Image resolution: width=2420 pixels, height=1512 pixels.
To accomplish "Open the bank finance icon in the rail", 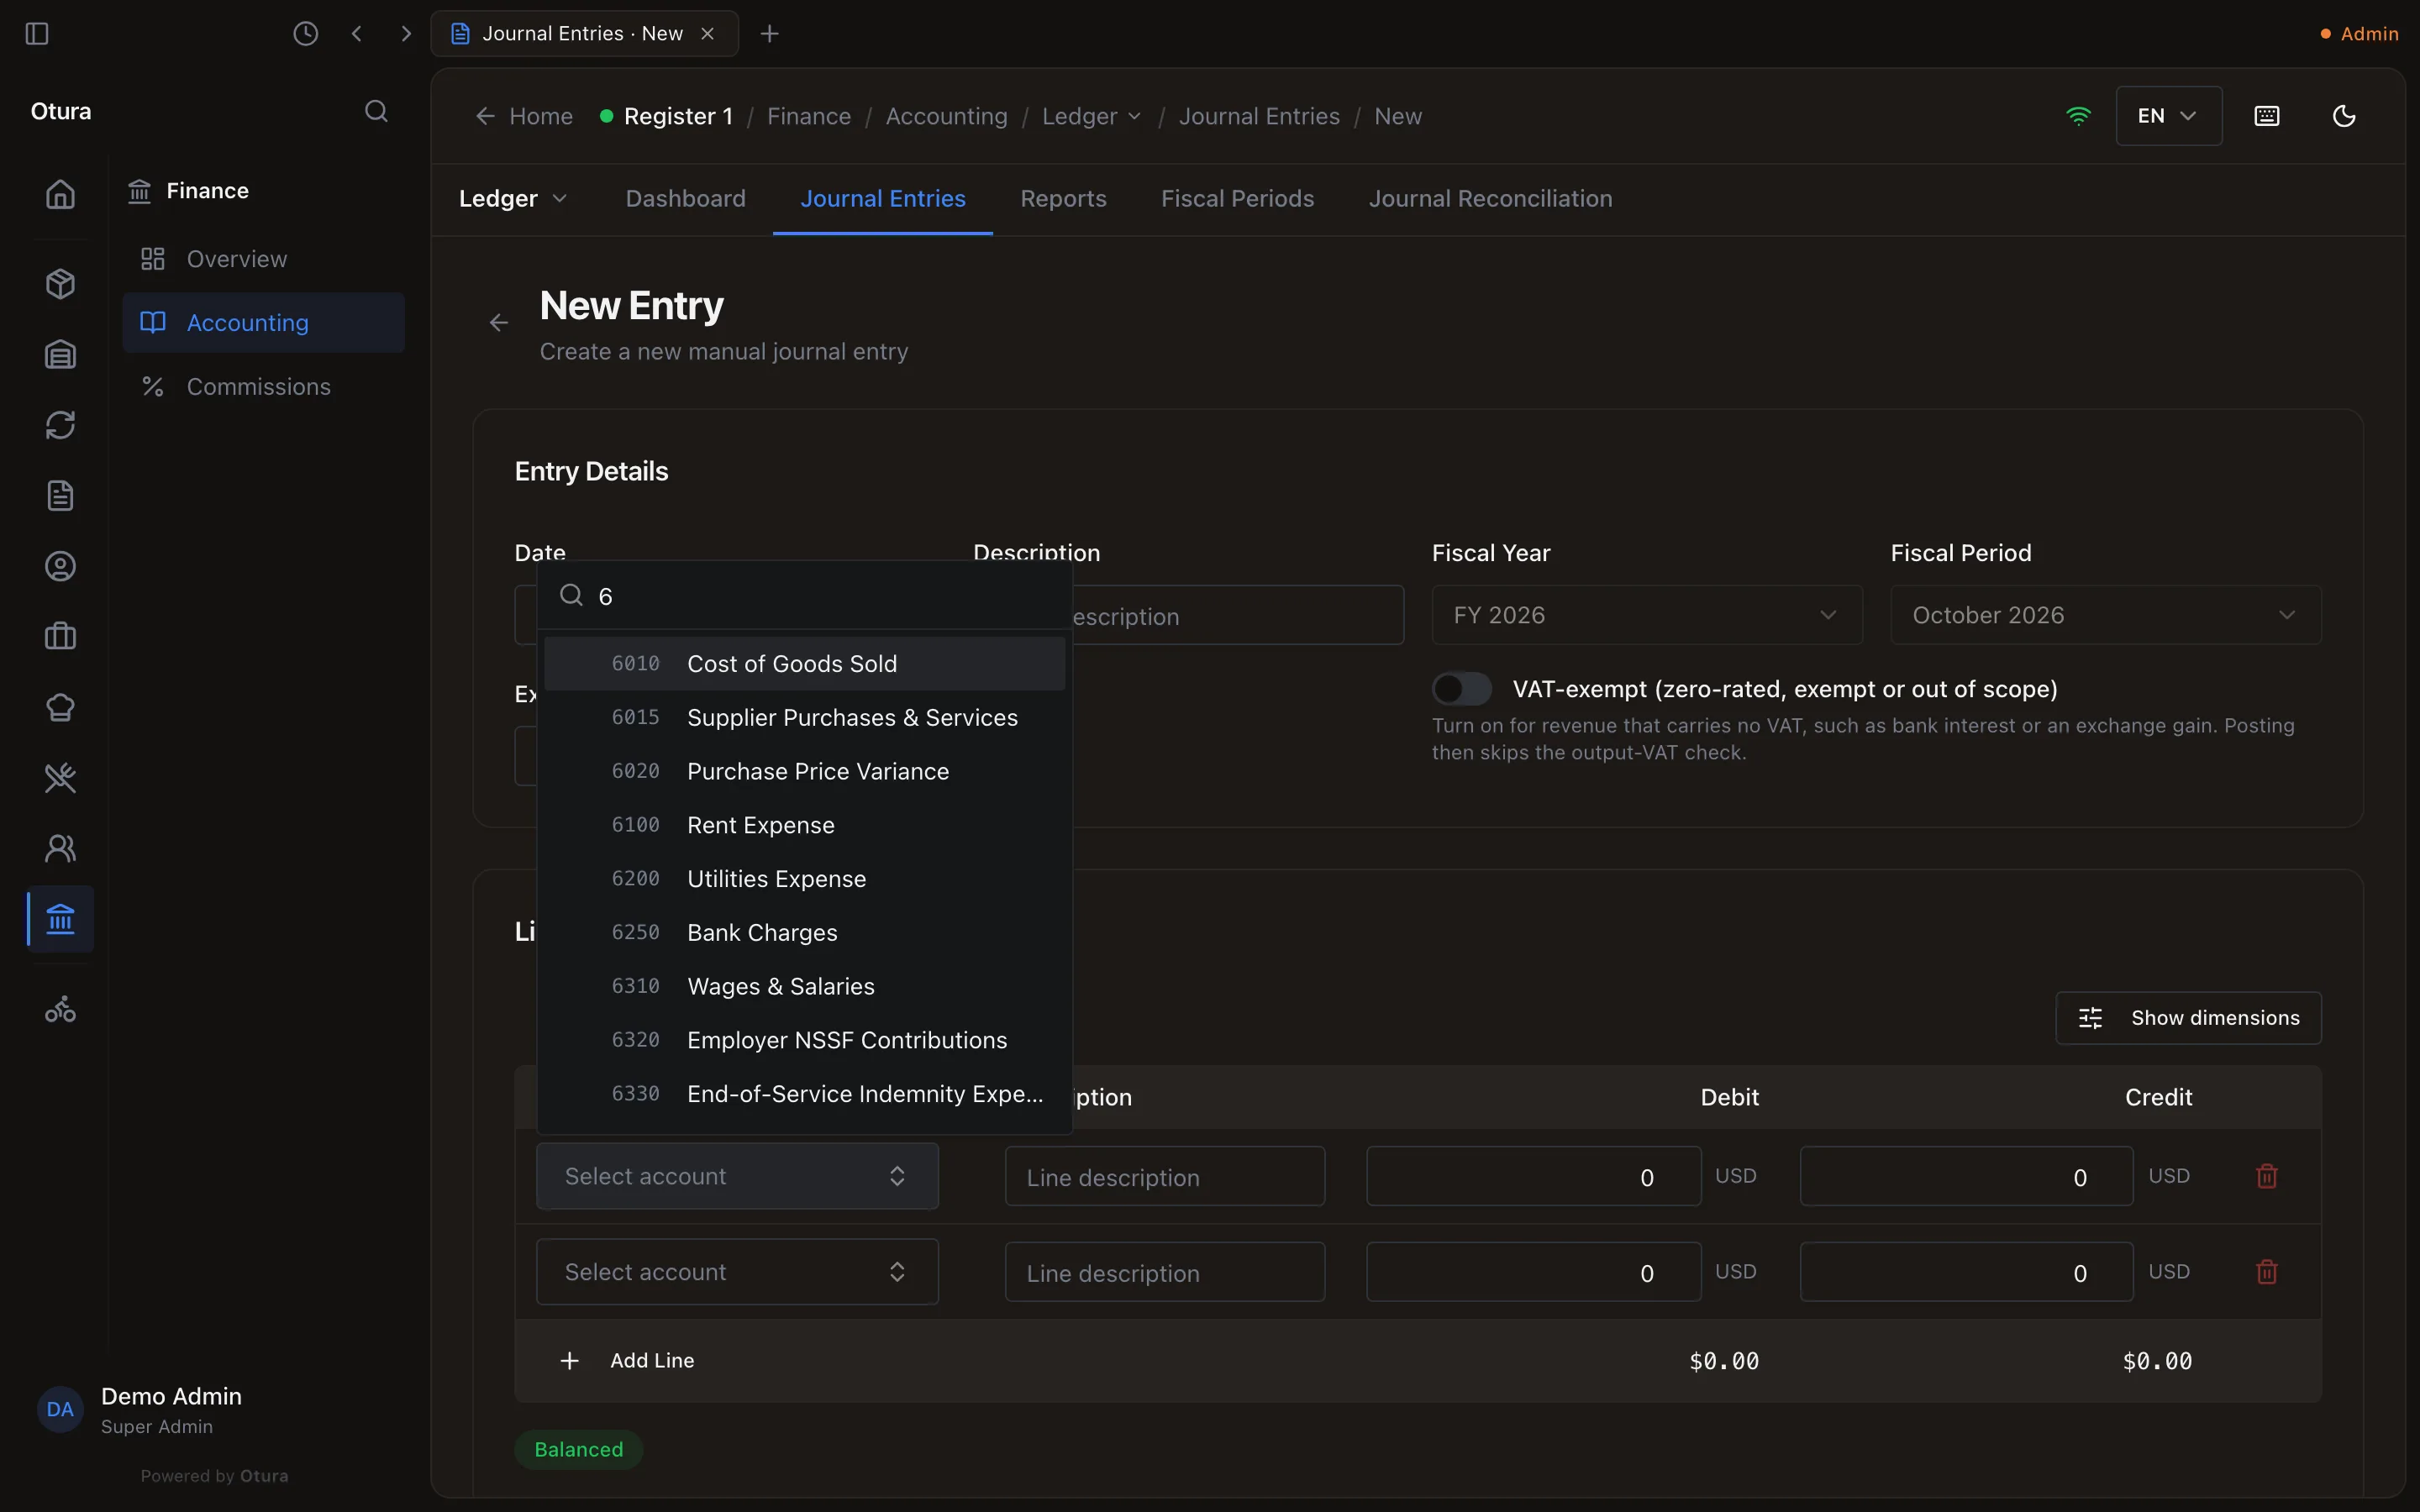I will click(x=61, y=919).
